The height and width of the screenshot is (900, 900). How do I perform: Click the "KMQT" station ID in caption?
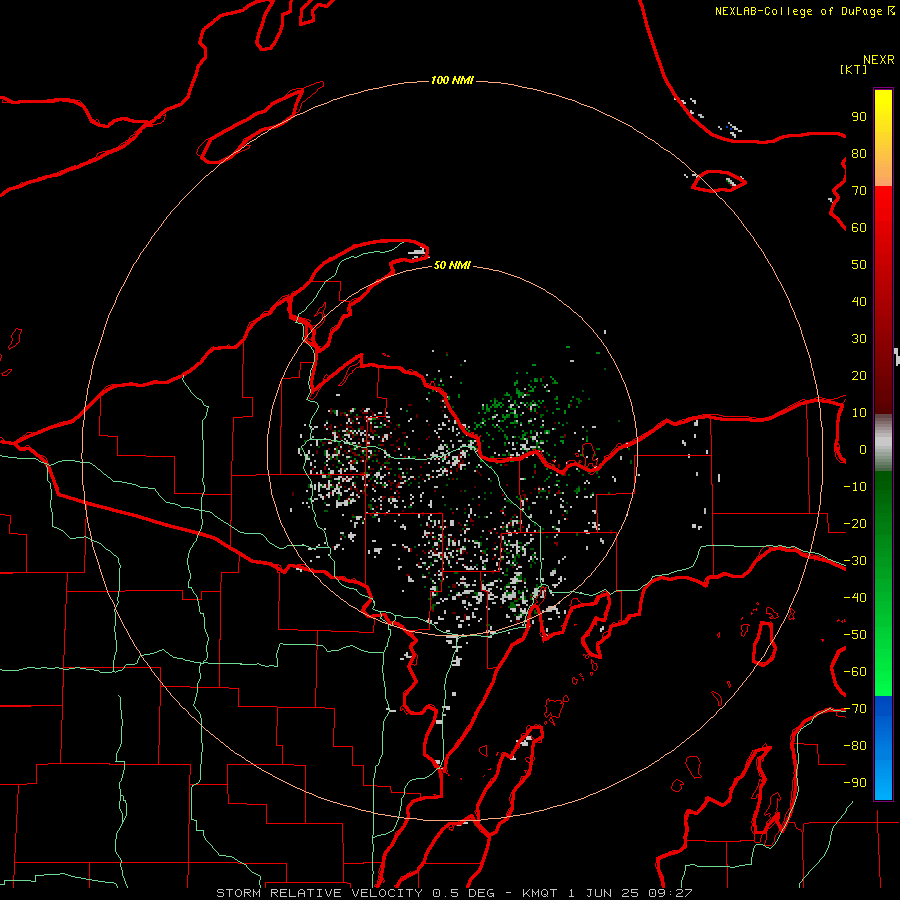tap(540, 893)
